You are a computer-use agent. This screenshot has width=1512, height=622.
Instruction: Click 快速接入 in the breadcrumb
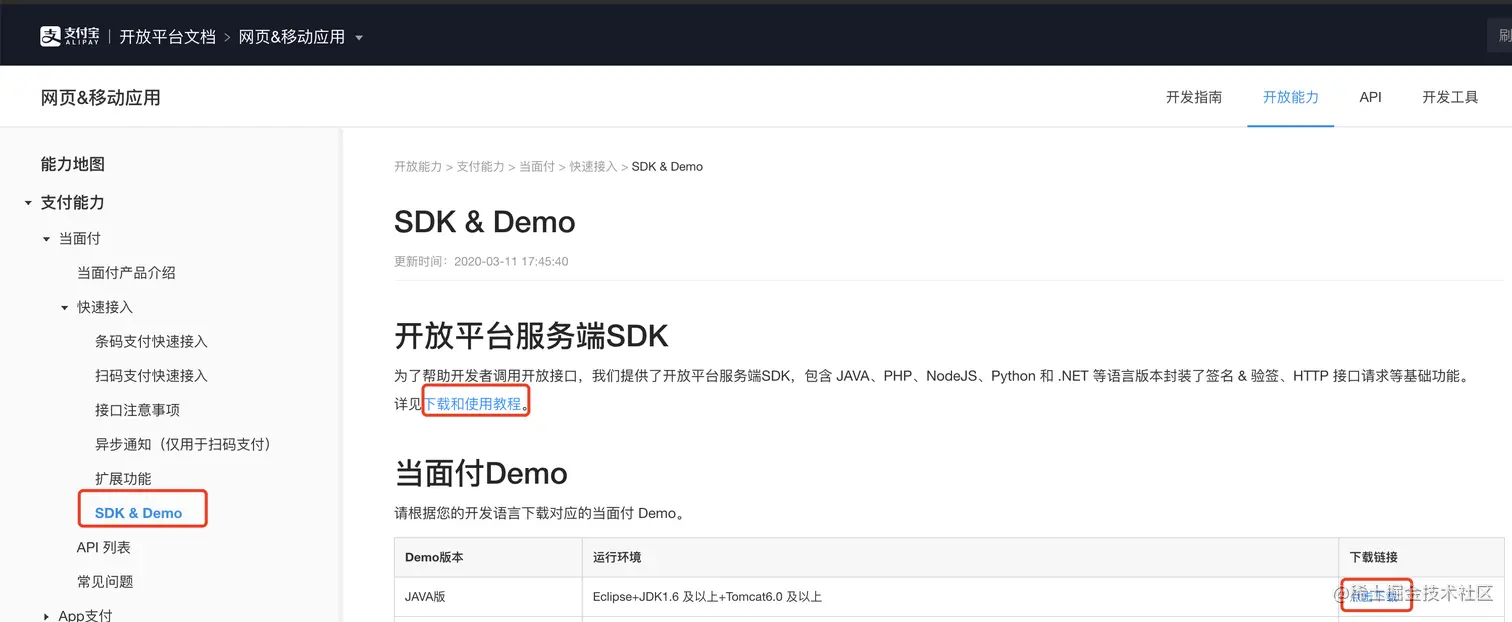[594, 166]
